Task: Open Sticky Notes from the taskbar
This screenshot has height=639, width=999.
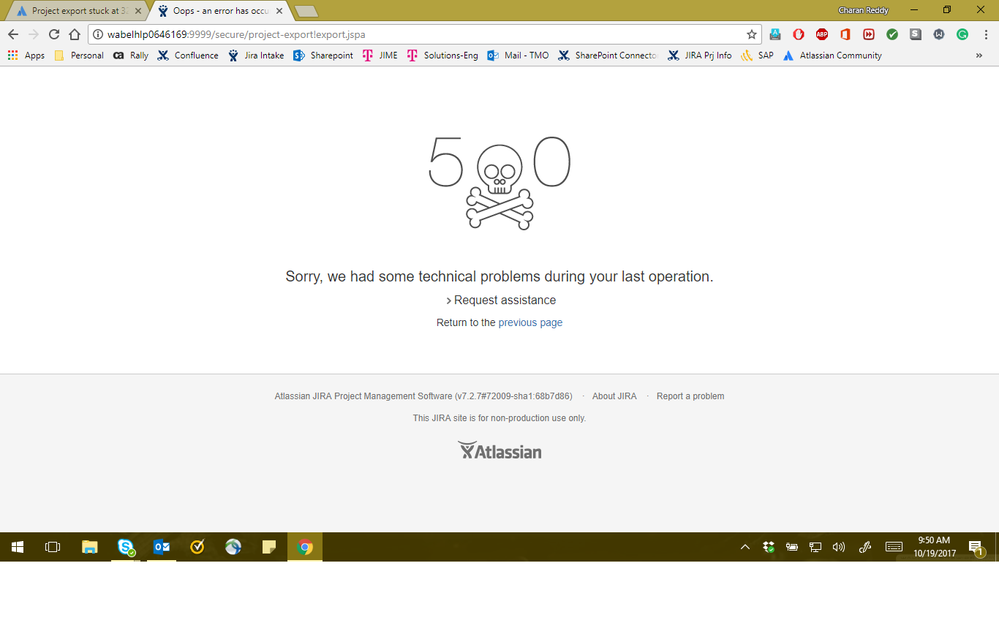Action: coord(269,547)
